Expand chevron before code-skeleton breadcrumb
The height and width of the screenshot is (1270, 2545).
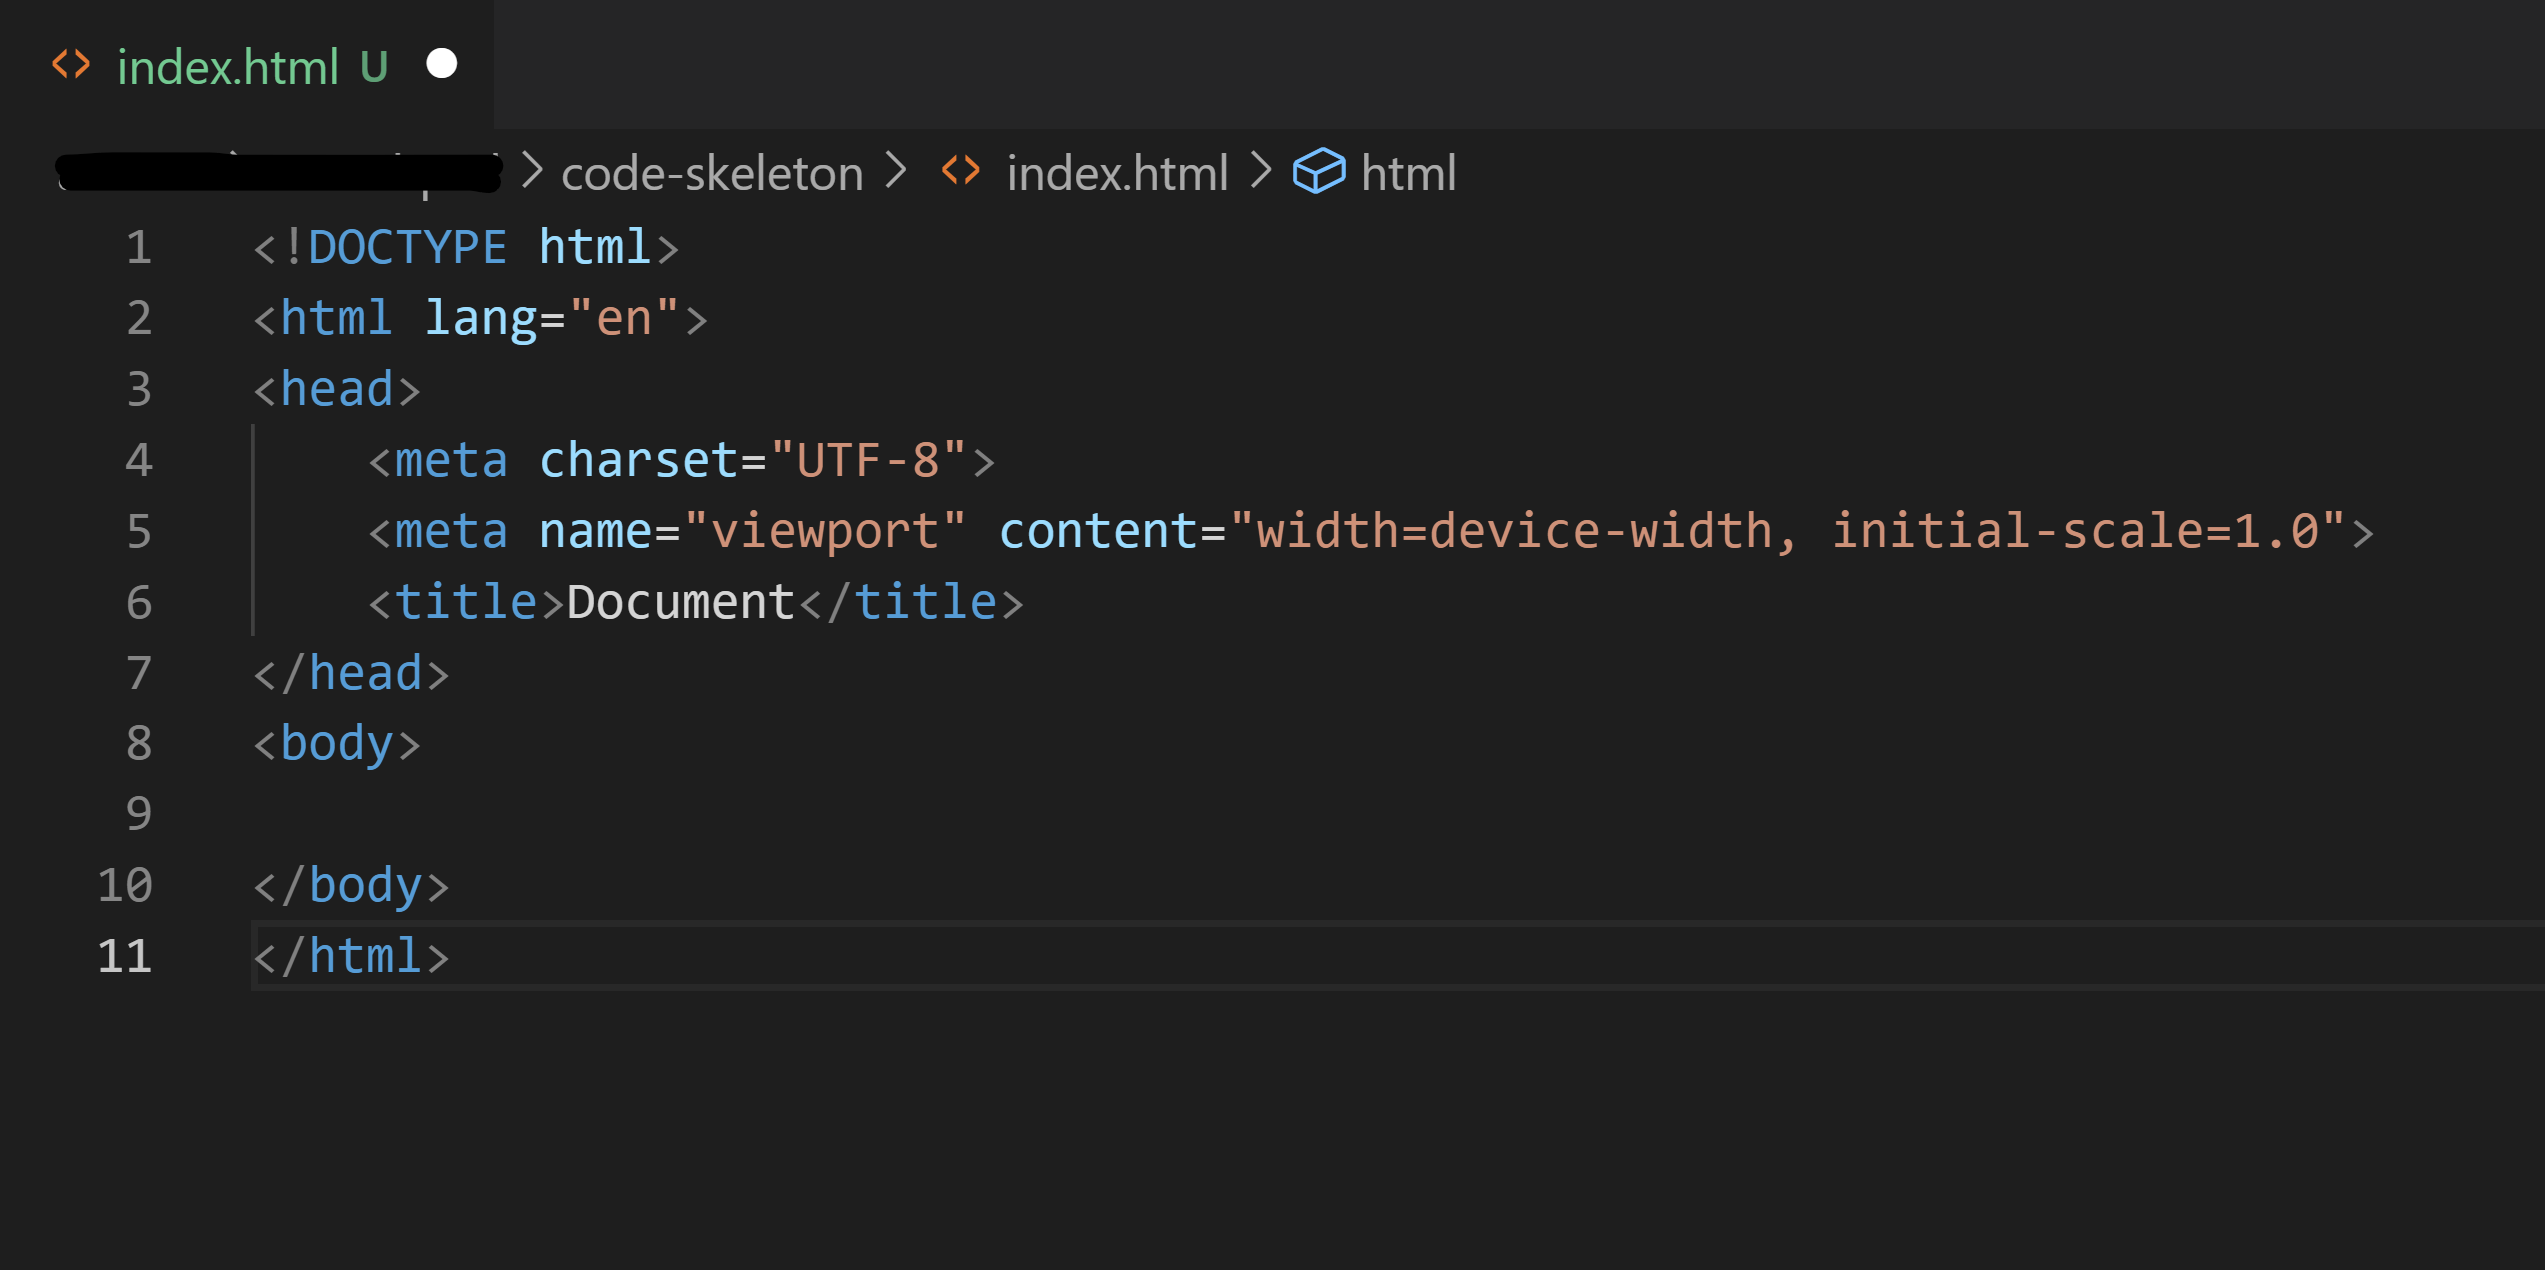pos(532,171)
